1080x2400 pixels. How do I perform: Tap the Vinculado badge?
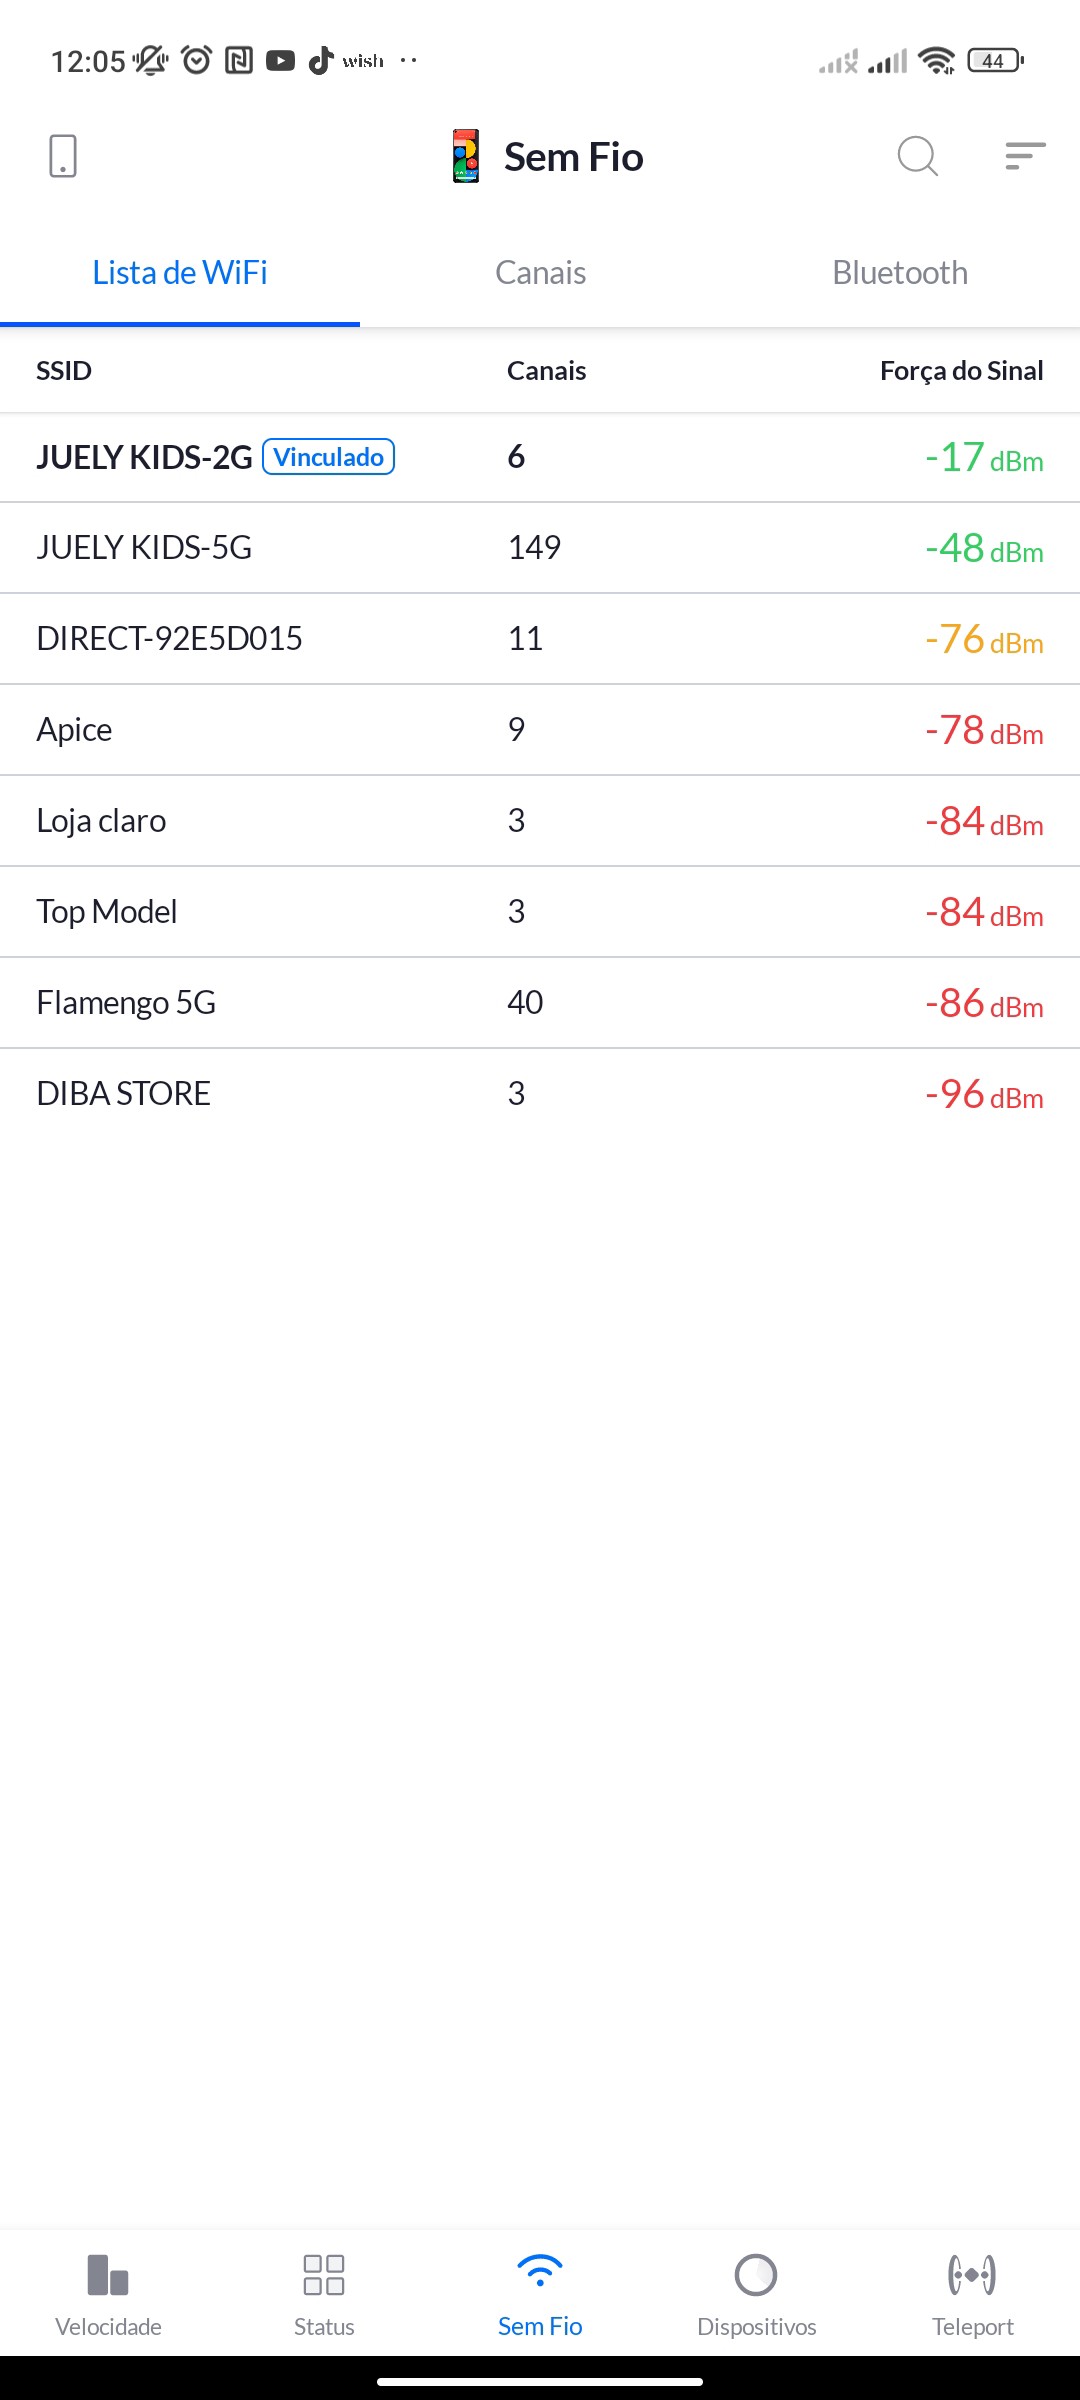[328, 457]
